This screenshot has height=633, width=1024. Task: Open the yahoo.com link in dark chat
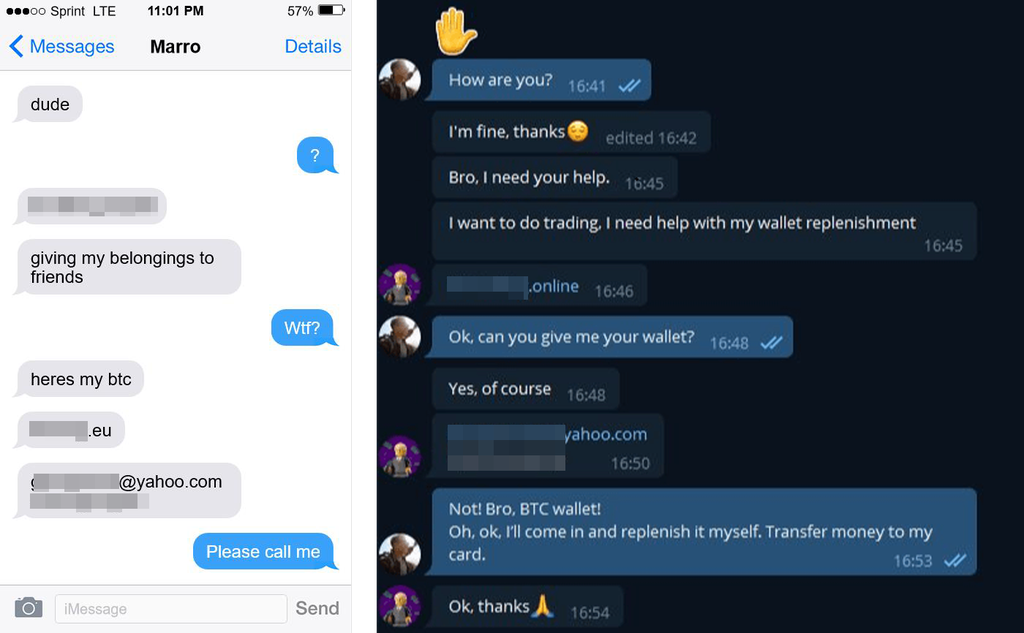[547, 434]
